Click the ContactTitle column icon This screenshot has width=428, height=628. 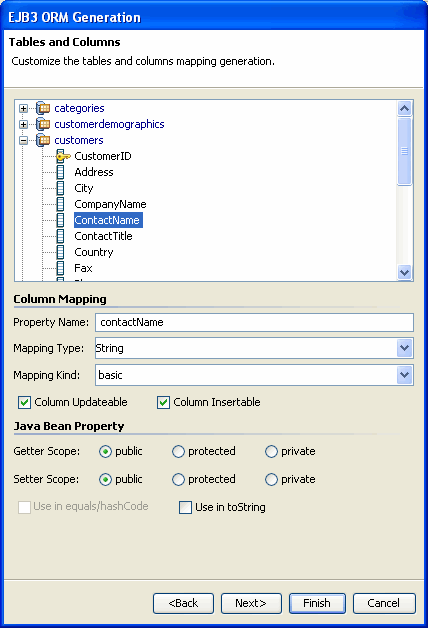coord(60,236)
